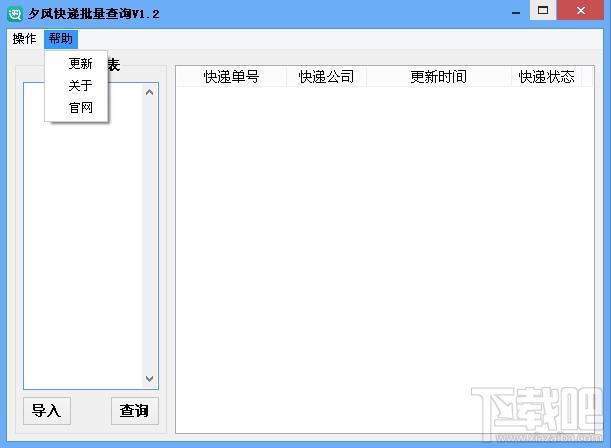Viewport: 611px width, 448px height.
Task: Choose the 关于 menu entry
Action: [80, 86]
